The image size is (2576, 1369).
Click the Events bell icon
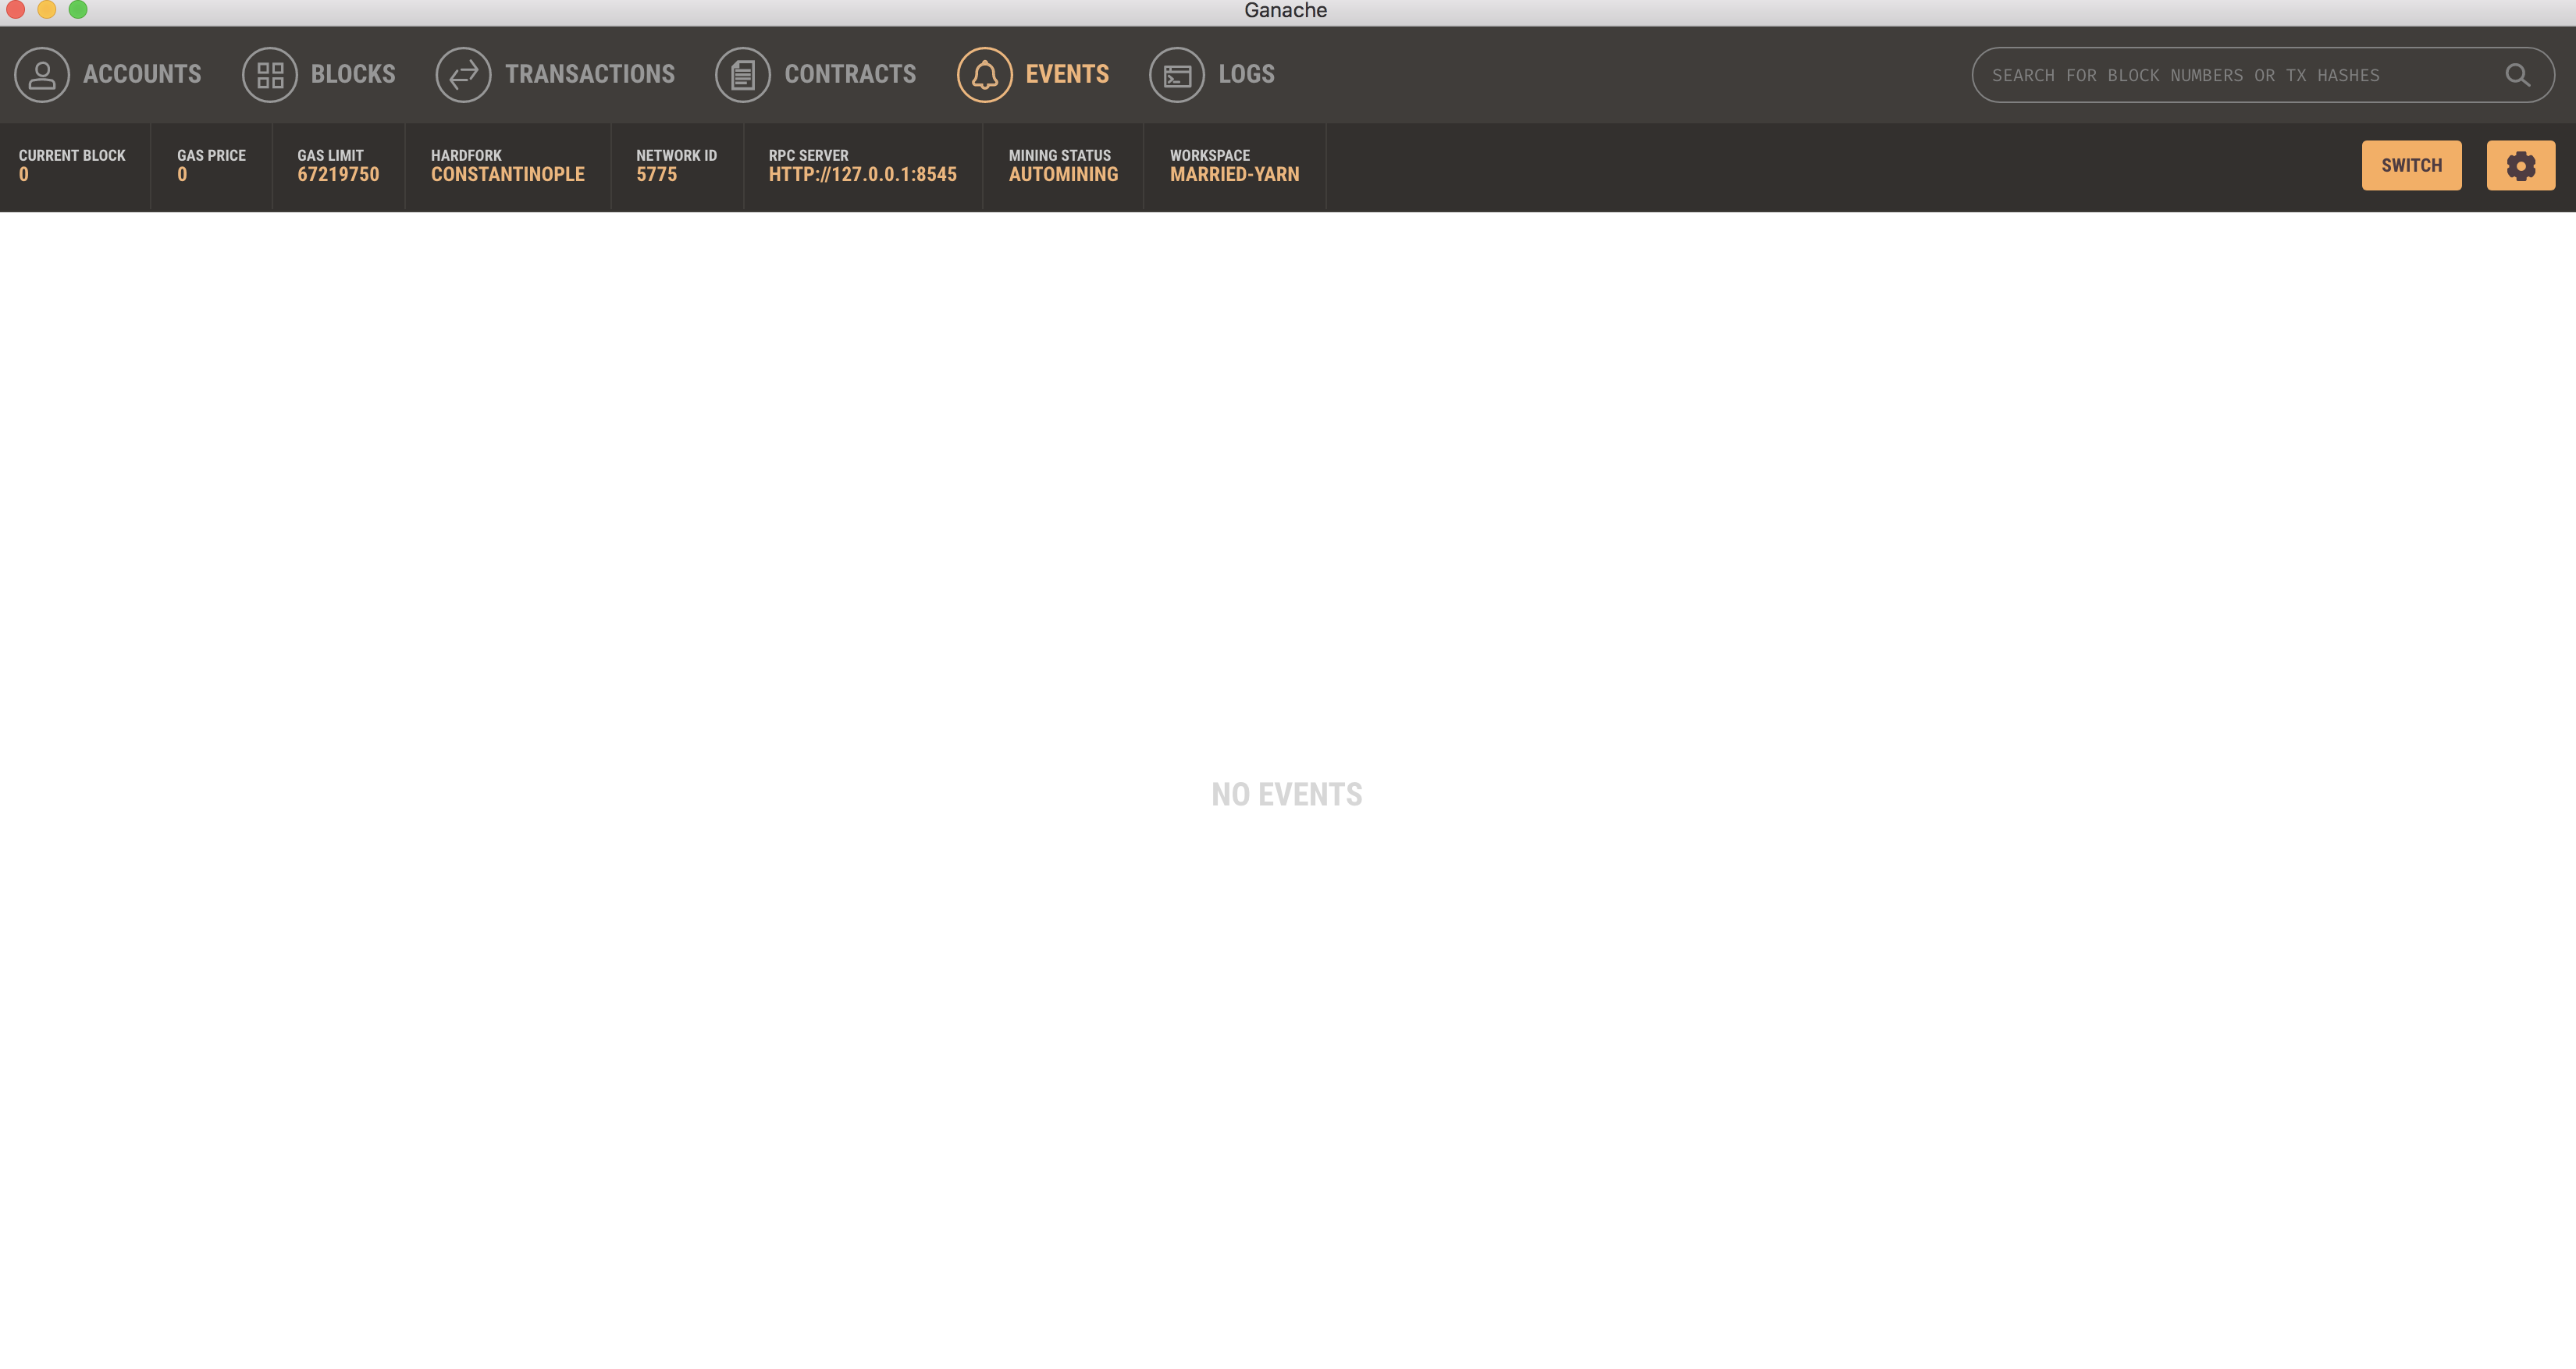[x=985, y=75]
